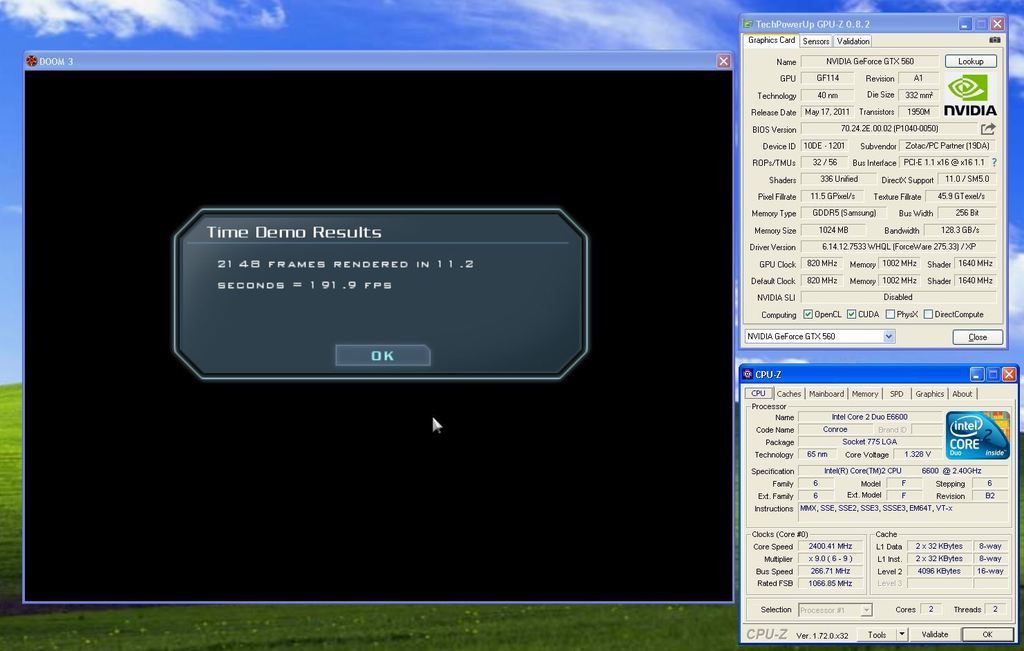Click the Intel Core 2 Duo E6600 name field
This screenshot has width=1024, height=651.
pyautogui.click(x=869, y=417)
